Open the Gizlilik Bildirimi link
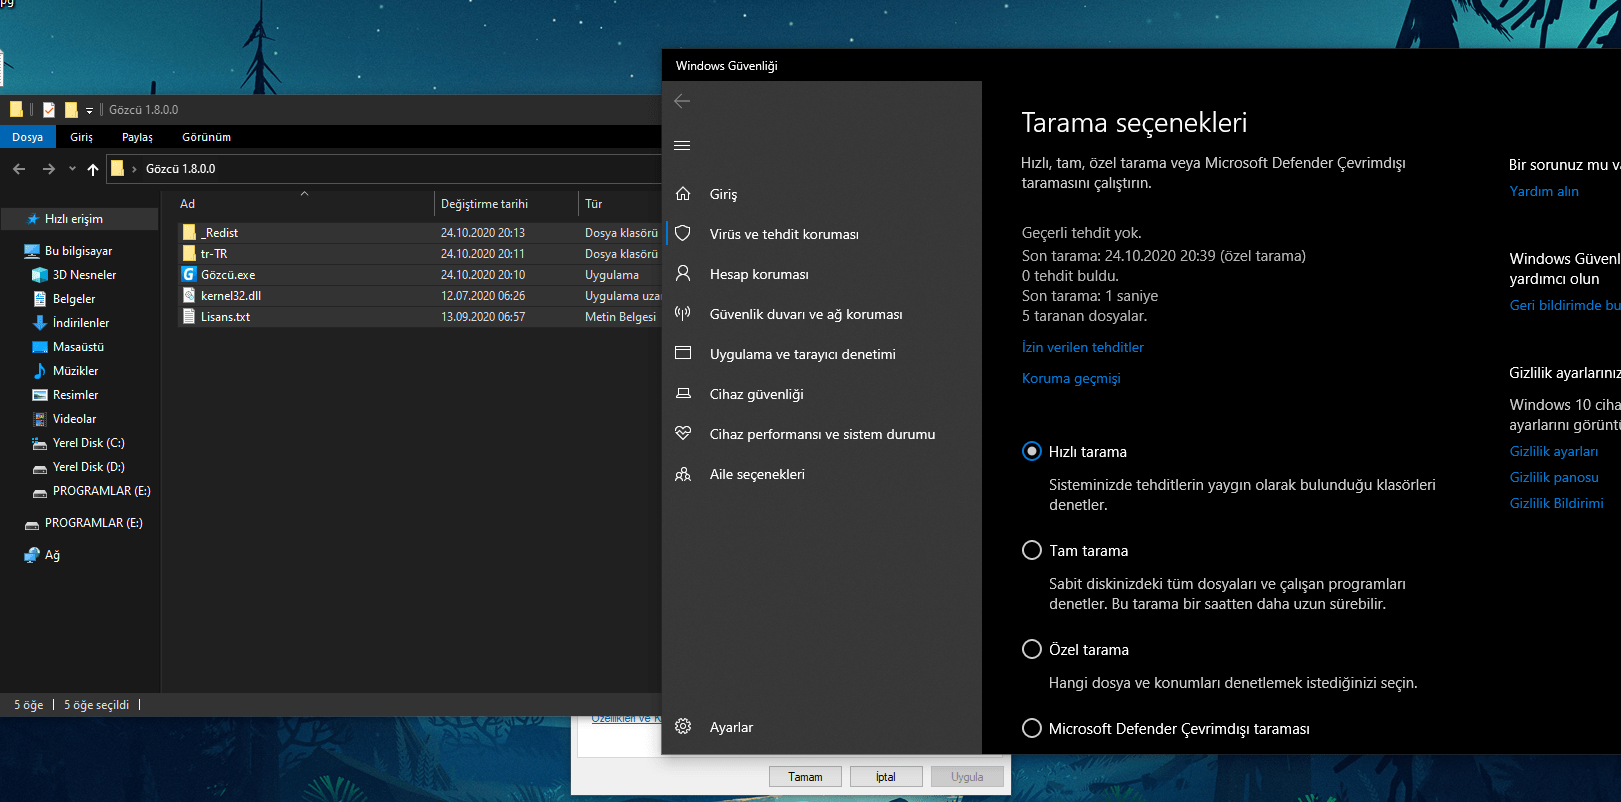1621x802 pixels. click(x=1557, y=503)
